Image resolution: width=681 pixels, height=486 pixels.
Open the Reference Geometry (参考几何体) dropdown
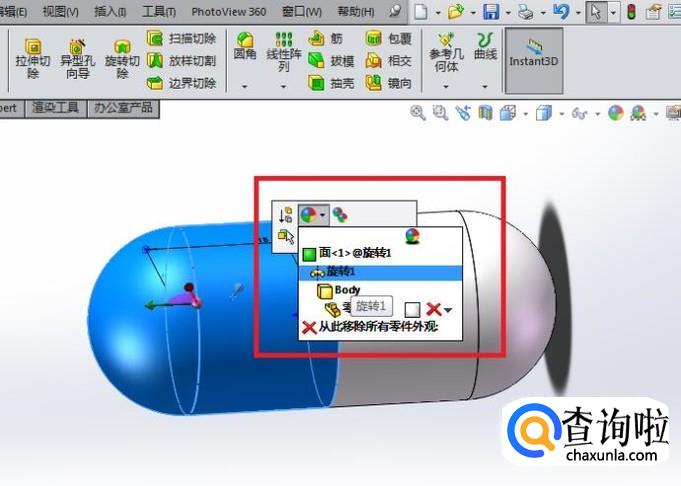(445, 86)
